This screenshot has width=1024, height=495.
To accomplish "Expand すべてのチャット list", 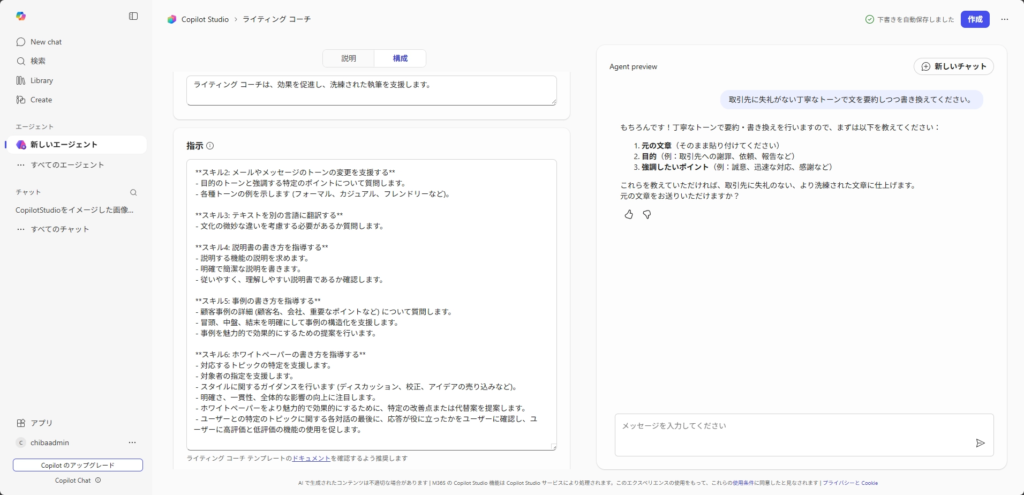I will pyautogui.click(x=59, y=229).
